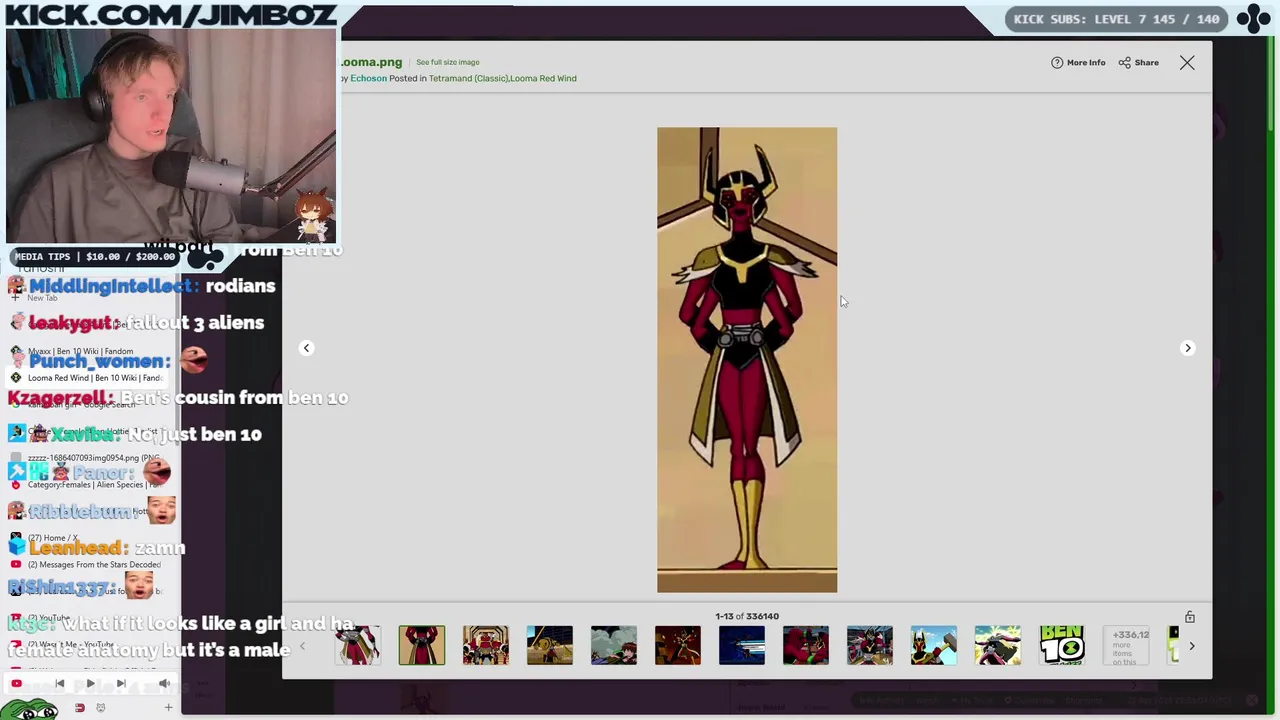Go to the next gallery image
Screen dimensions: 1280x720
pos(1187,348)
